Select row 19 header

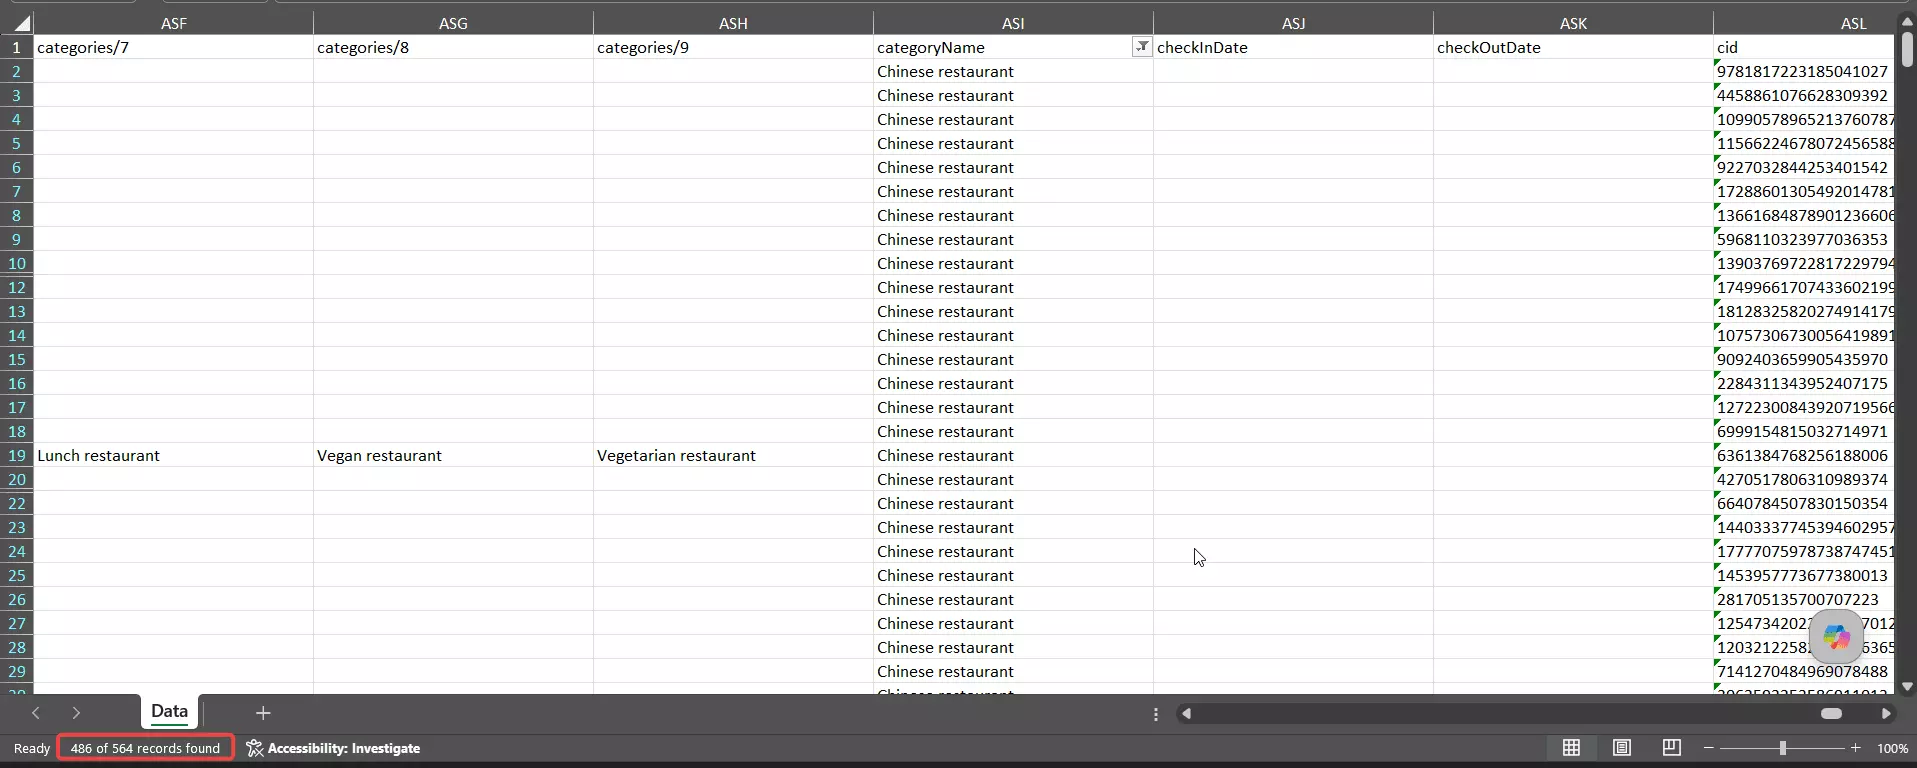pyautogui.click(x=17, y=455)
